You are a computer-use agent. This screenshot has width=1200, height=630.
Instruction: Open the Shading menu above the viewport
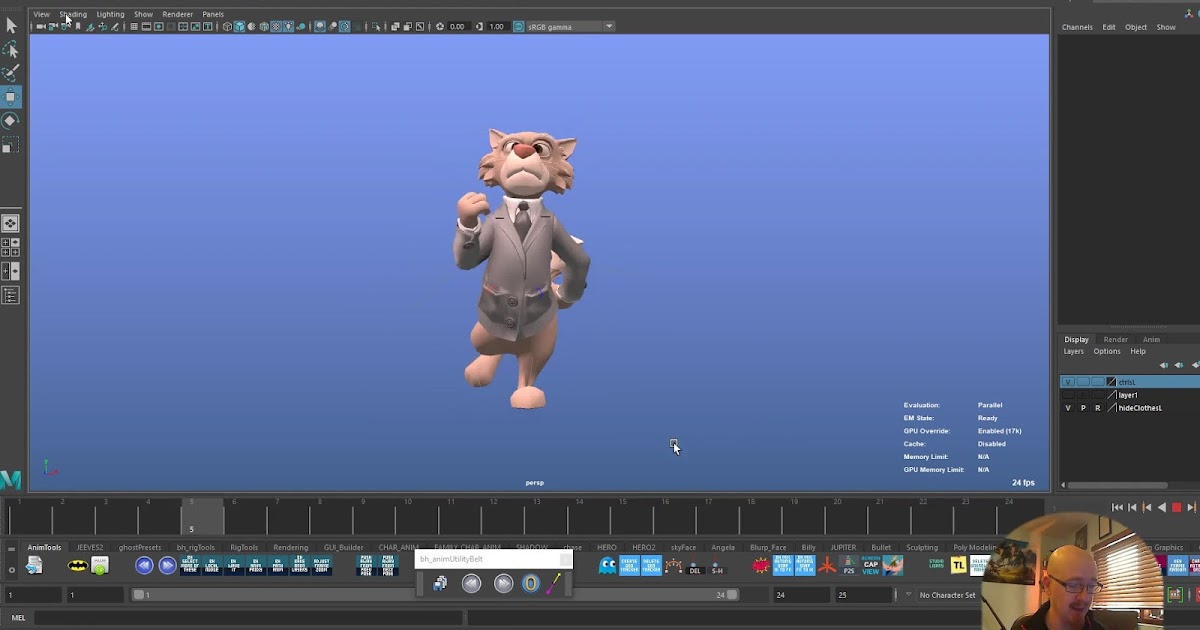point(72,13)
